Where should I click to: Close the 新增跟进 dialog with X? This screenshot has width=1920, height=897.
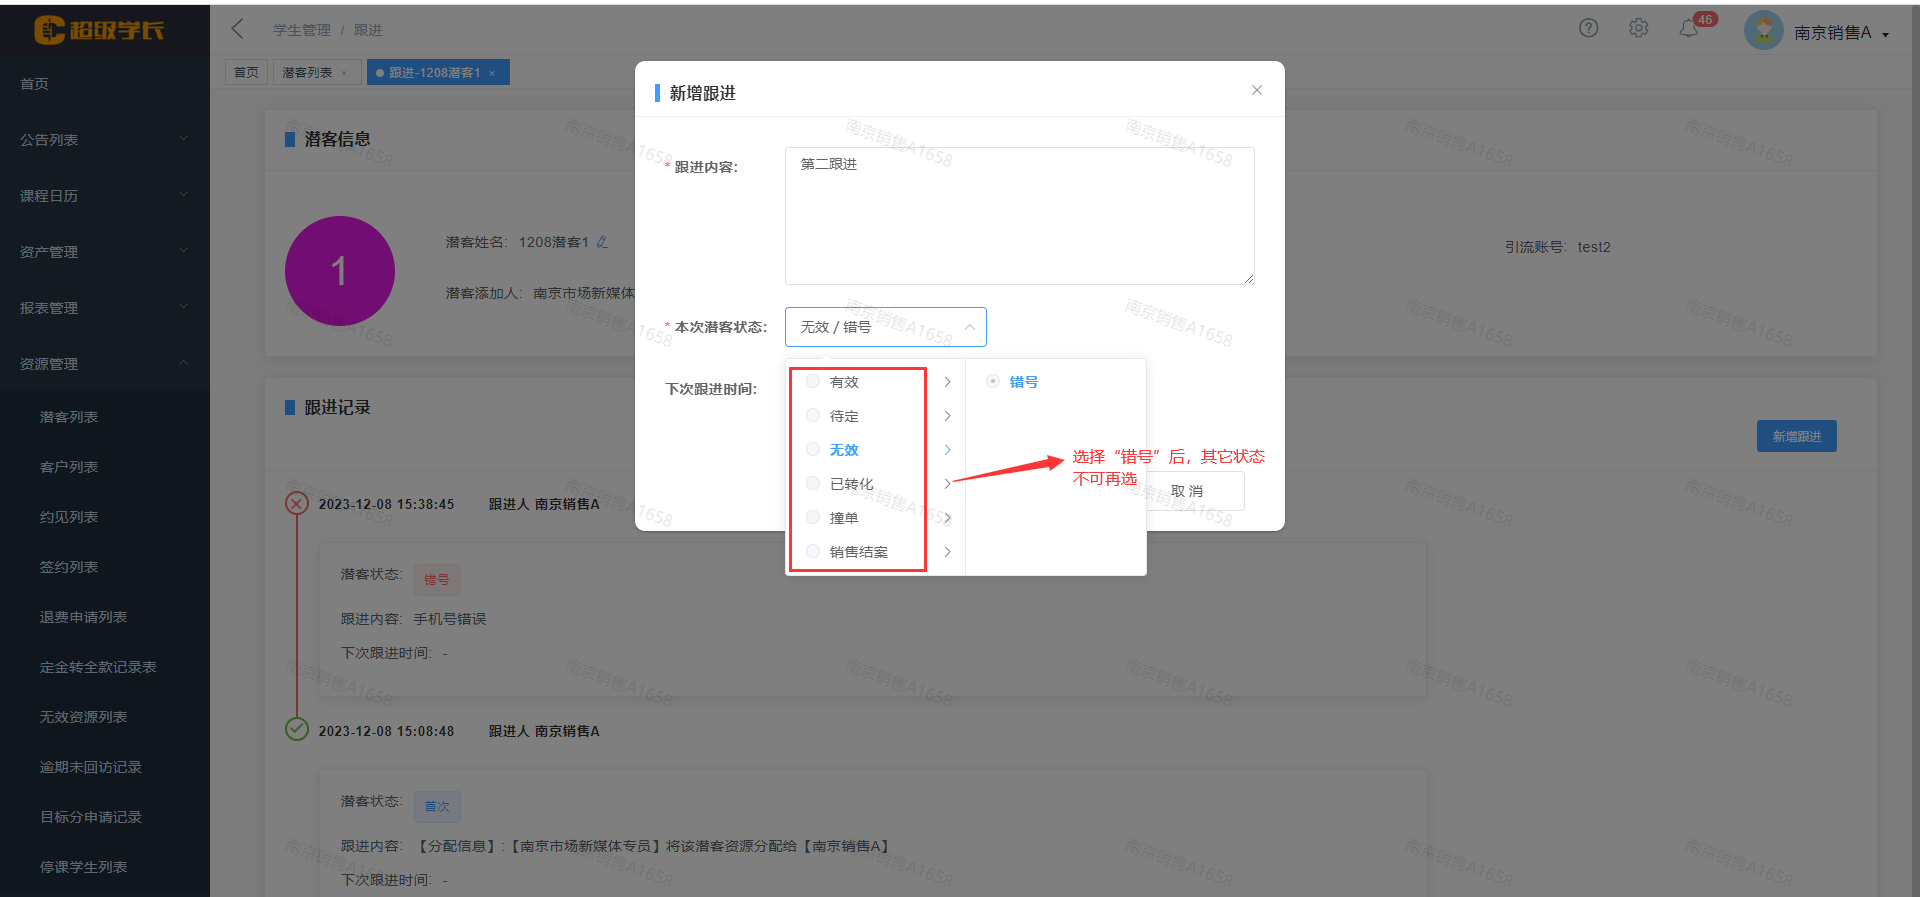click(x=1256, y=90)
